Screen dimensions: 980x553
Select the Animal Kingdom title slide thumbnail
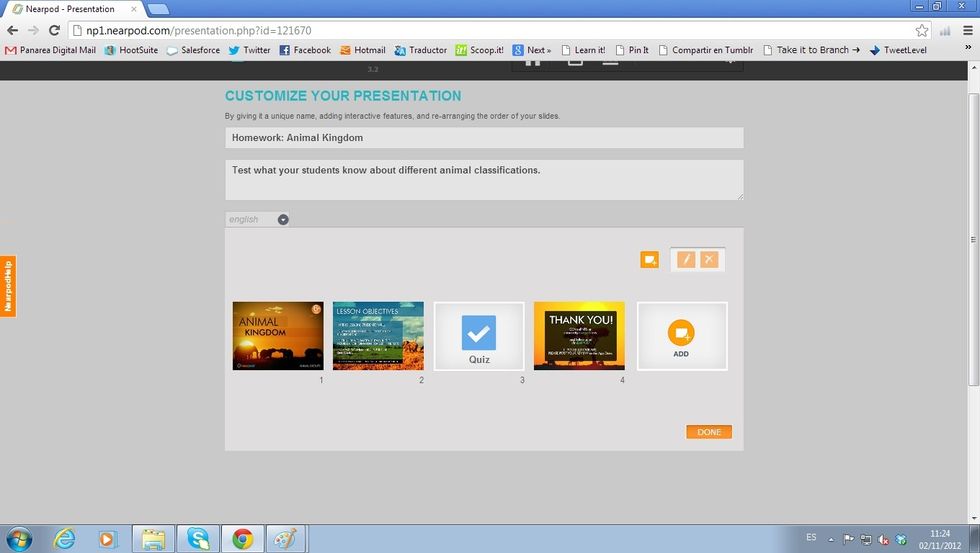(x=278, y=336)
